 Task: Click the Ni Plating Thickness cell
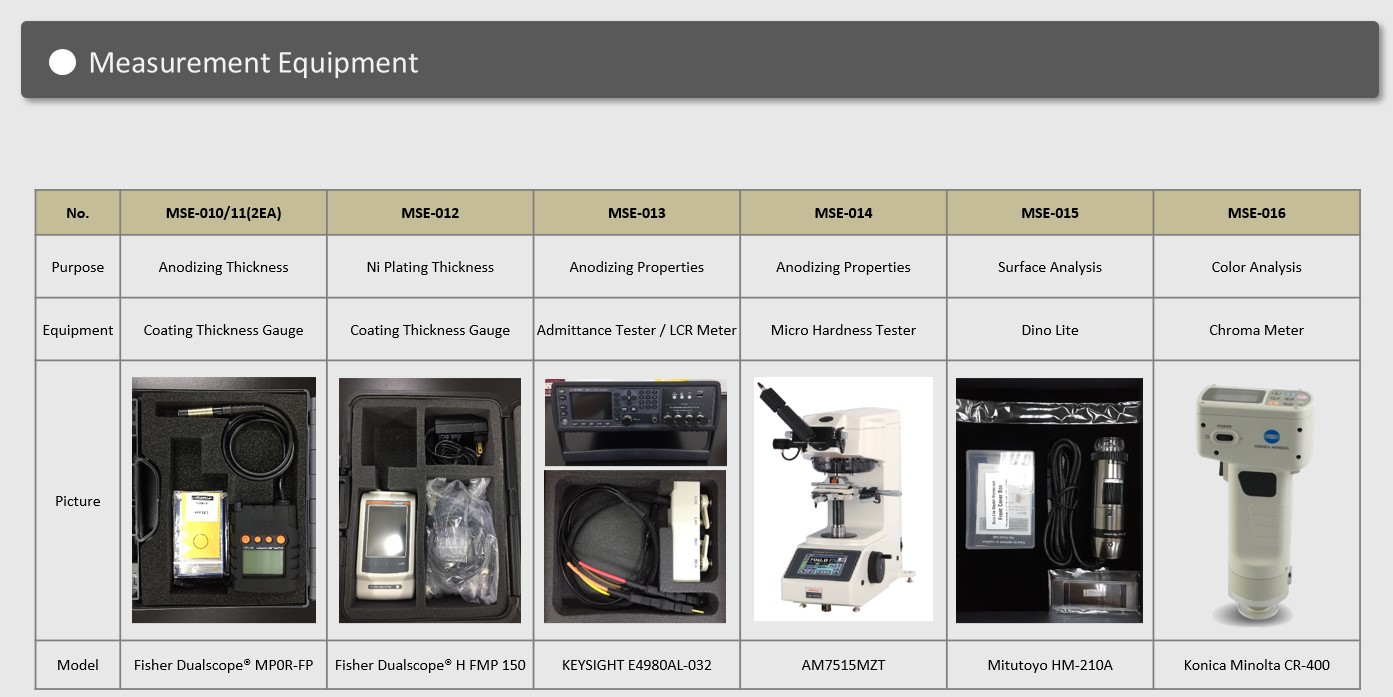(x=430, y=267)
